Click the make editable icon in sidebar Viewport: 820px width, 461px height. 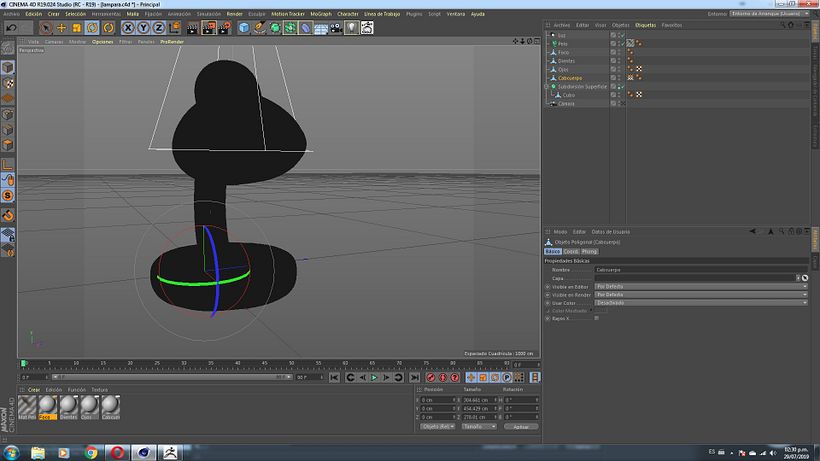coord(8,48)
